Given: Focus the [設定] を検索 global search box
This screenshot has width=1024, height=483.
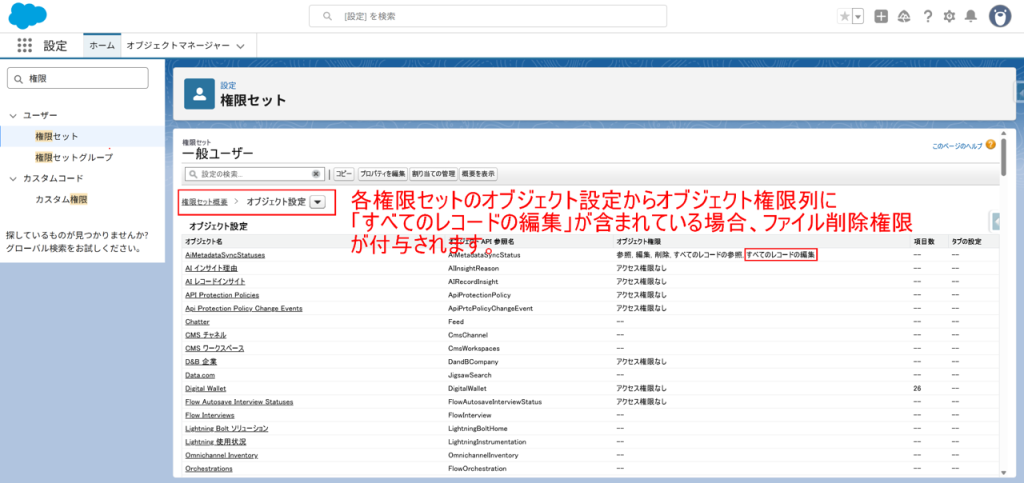Looking at the screenshot, I should click(x=487, y=16).
